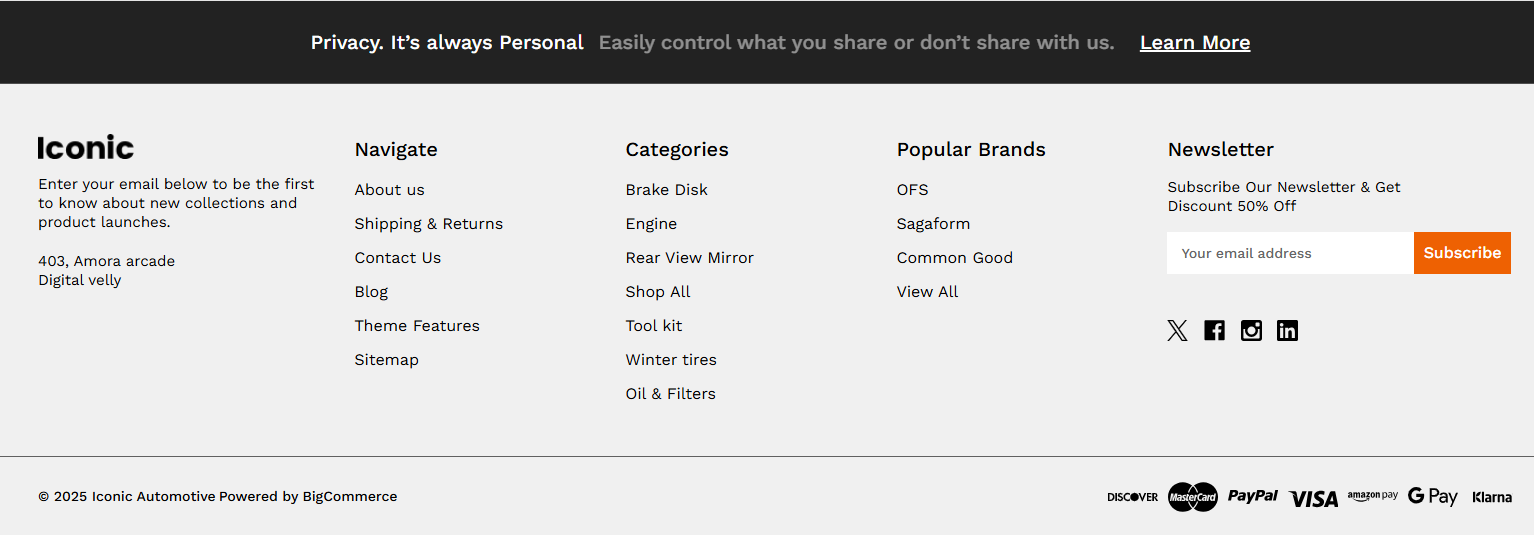Go to Contact Us link
The width and height of the screenshot is (1534, 535).
(397, 258)
